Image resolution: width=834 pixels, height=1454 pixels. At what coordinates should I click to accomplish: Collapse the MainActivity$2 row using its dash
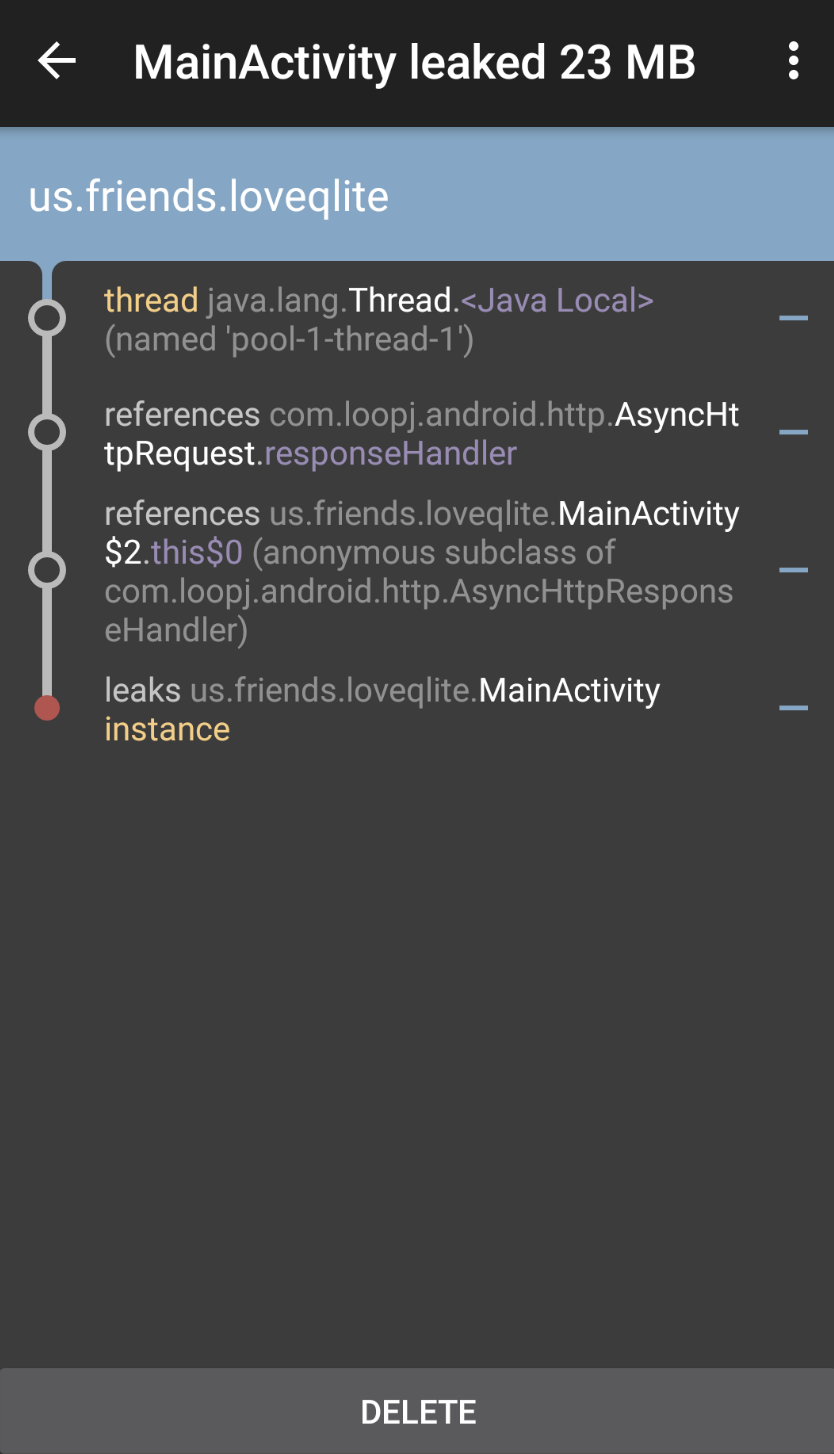click(x=793, y=570)
